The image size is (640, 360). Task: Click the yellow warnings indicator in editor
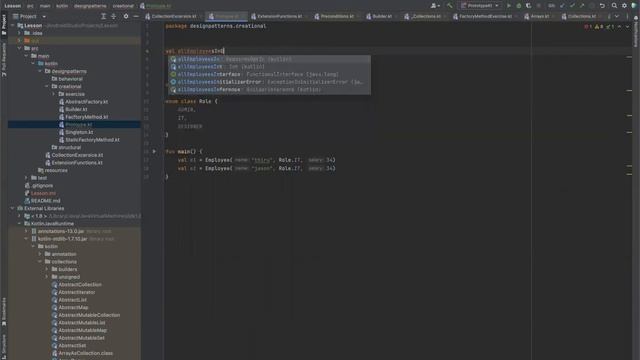[x=599, y=27]
